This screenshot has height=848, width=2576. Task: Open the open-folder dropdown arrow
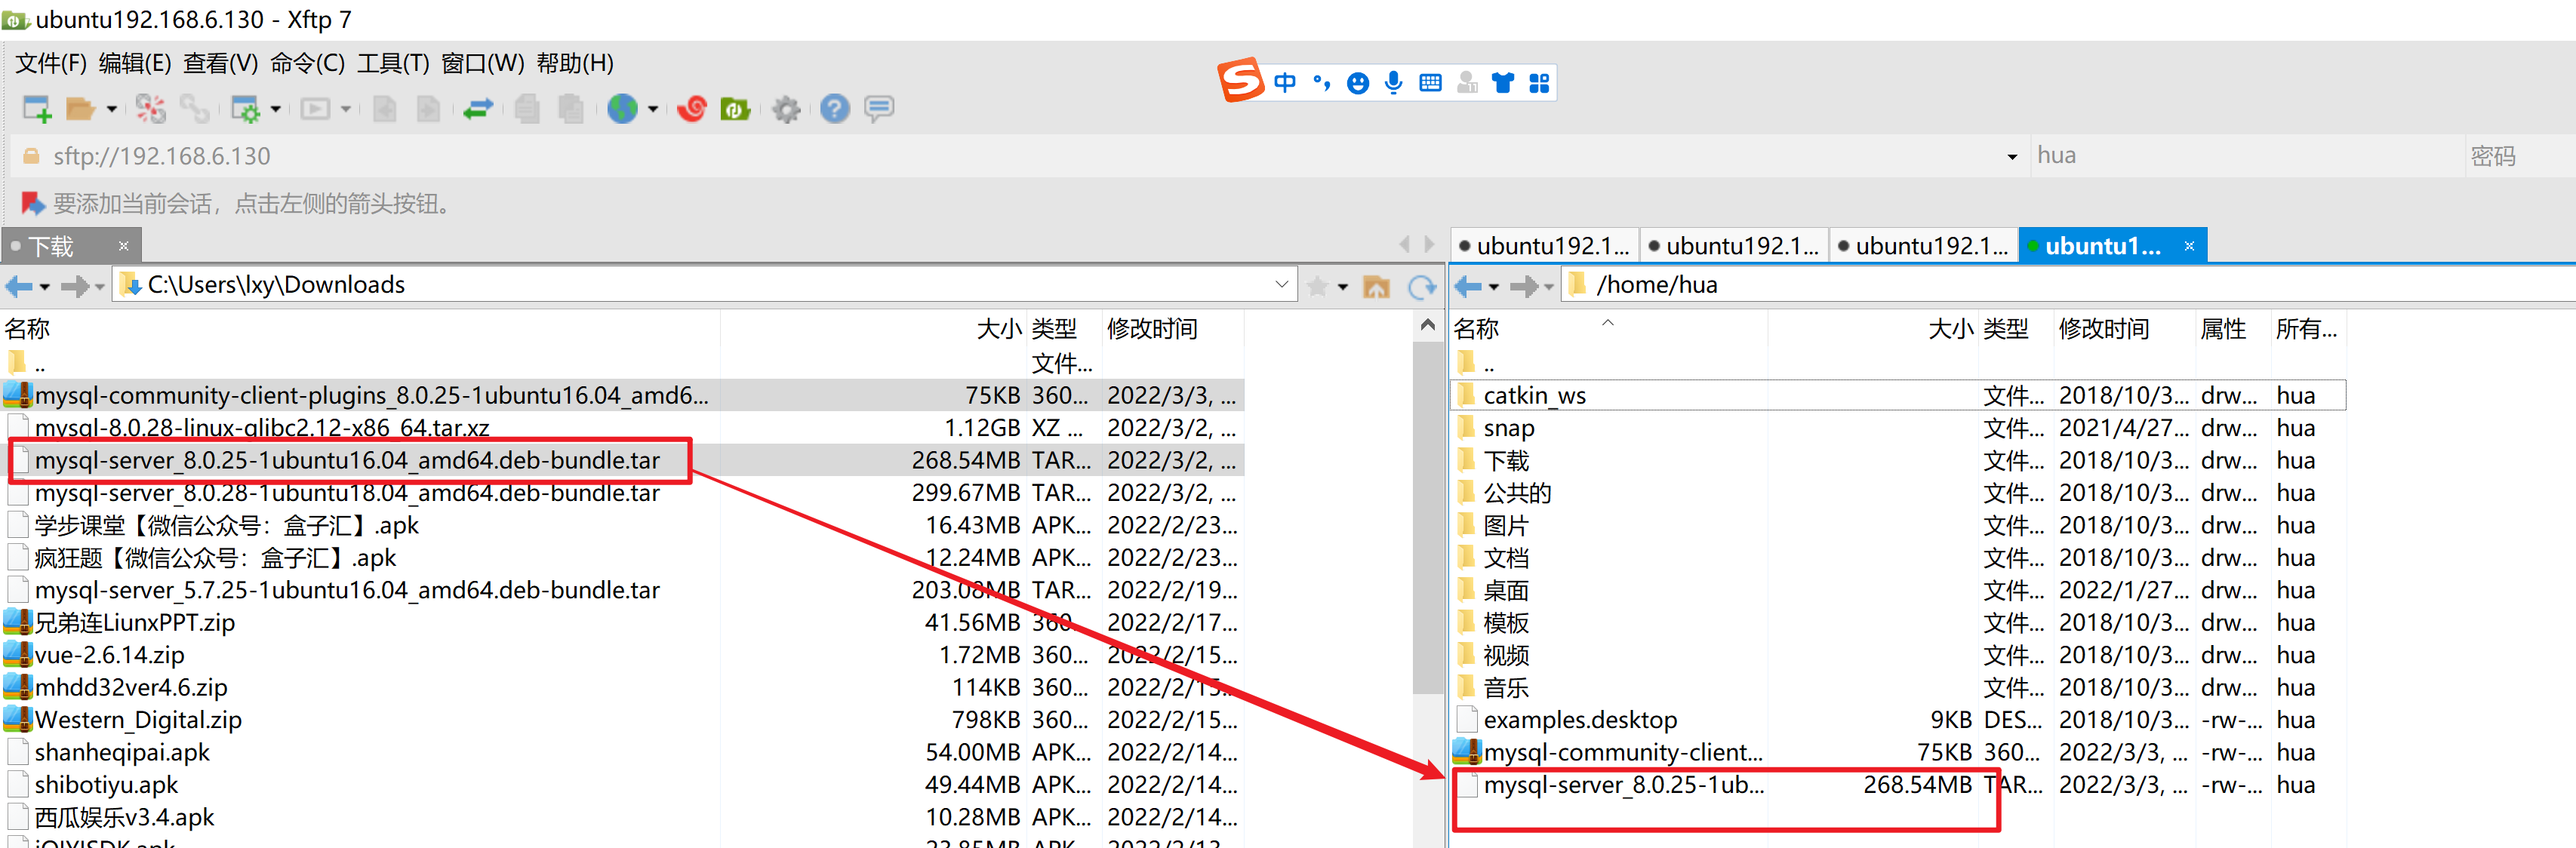click(112, 108)
